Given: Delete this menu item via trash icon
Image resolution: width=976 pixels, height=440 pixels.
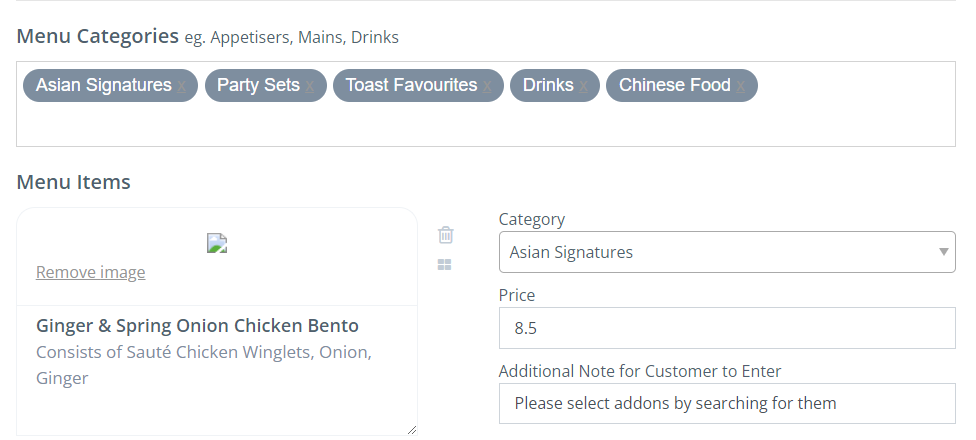Looking at the screenshot, I should pos(446,235).
